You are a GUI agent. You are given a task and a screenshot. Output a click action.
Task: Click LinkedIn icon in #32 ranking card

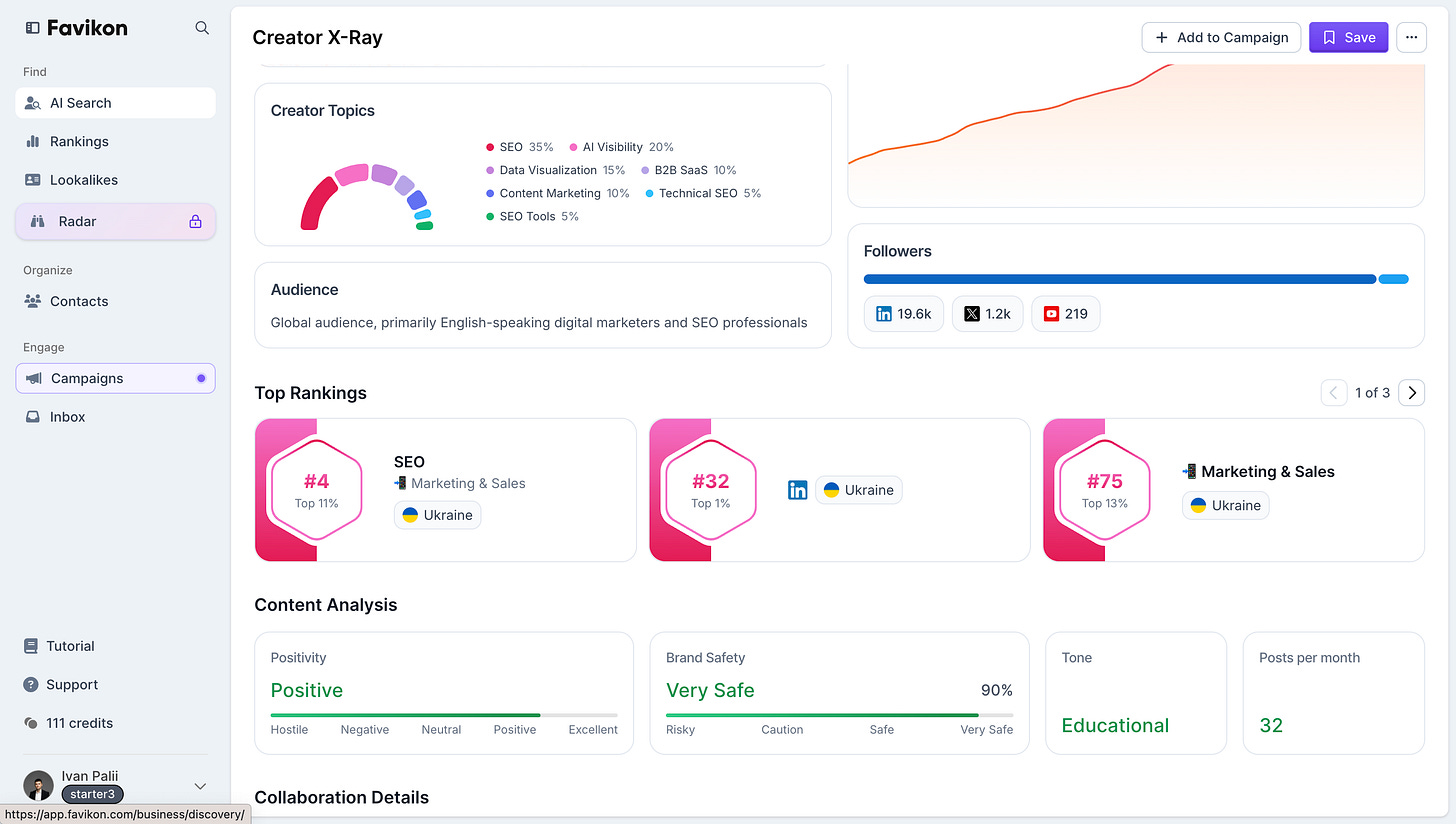797,490
